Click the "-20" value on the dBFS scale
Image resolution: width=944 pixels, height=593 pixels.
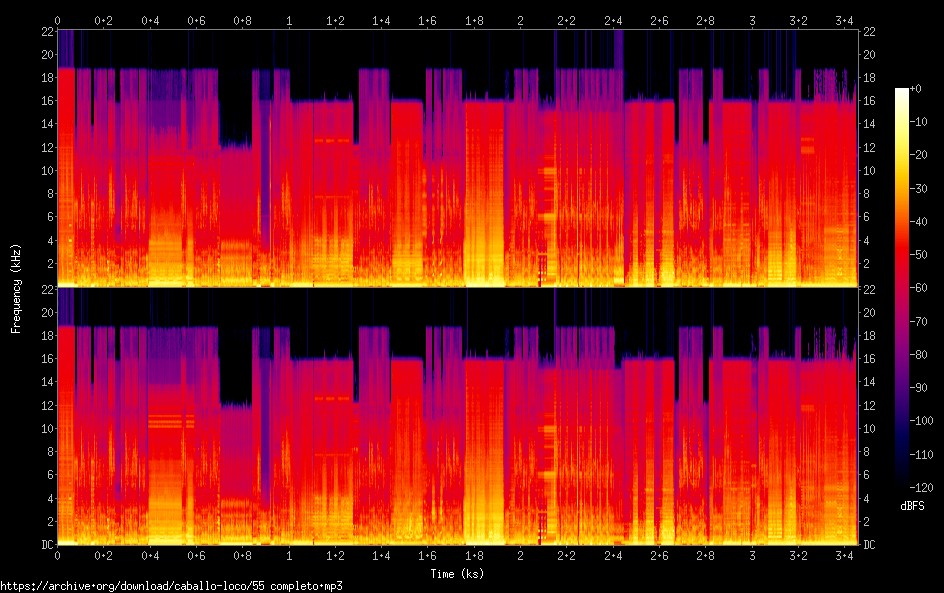pos(918,155)
